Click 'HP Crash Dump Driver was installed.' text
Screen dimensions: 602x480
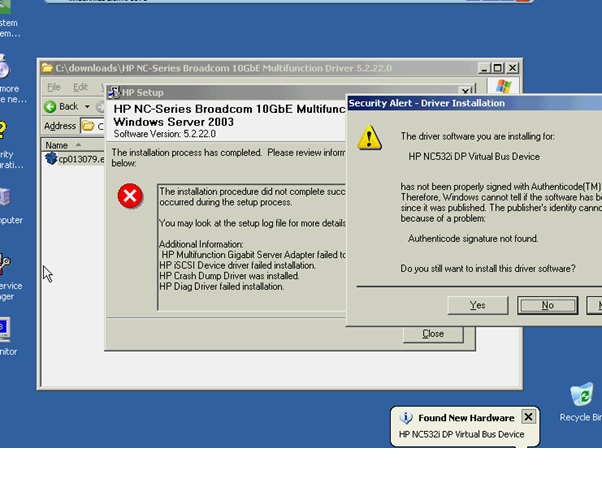[x=229, y=276]
